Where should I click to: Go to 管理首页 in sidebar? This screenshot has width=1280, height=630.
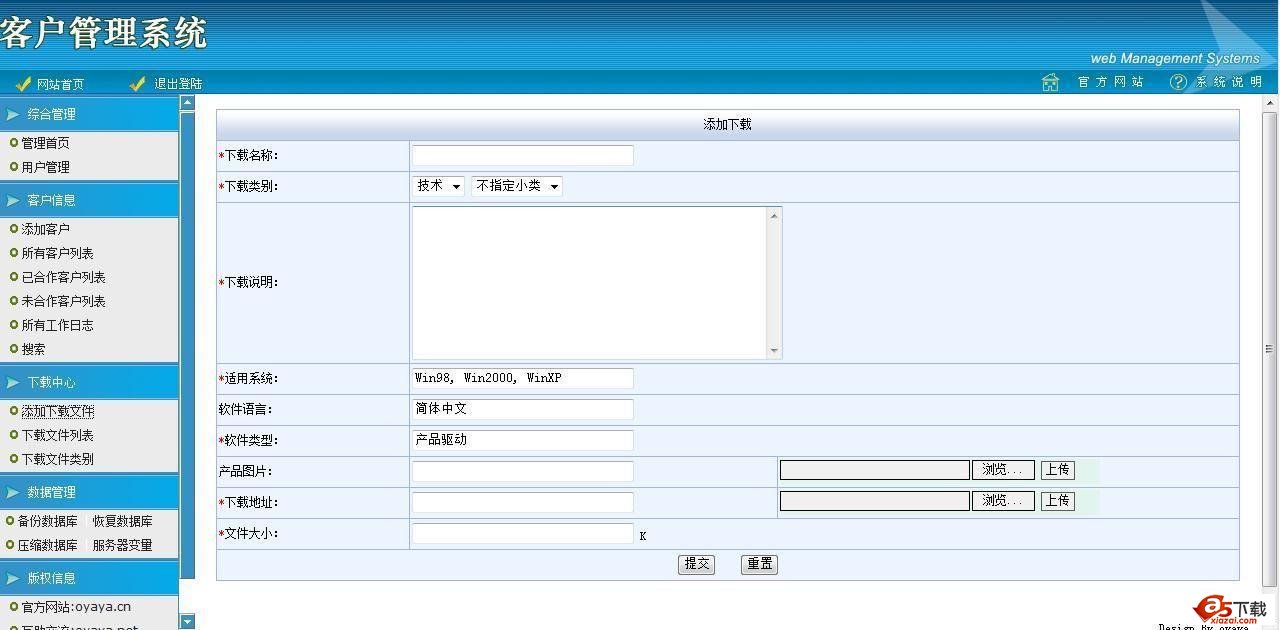(46, 143)
